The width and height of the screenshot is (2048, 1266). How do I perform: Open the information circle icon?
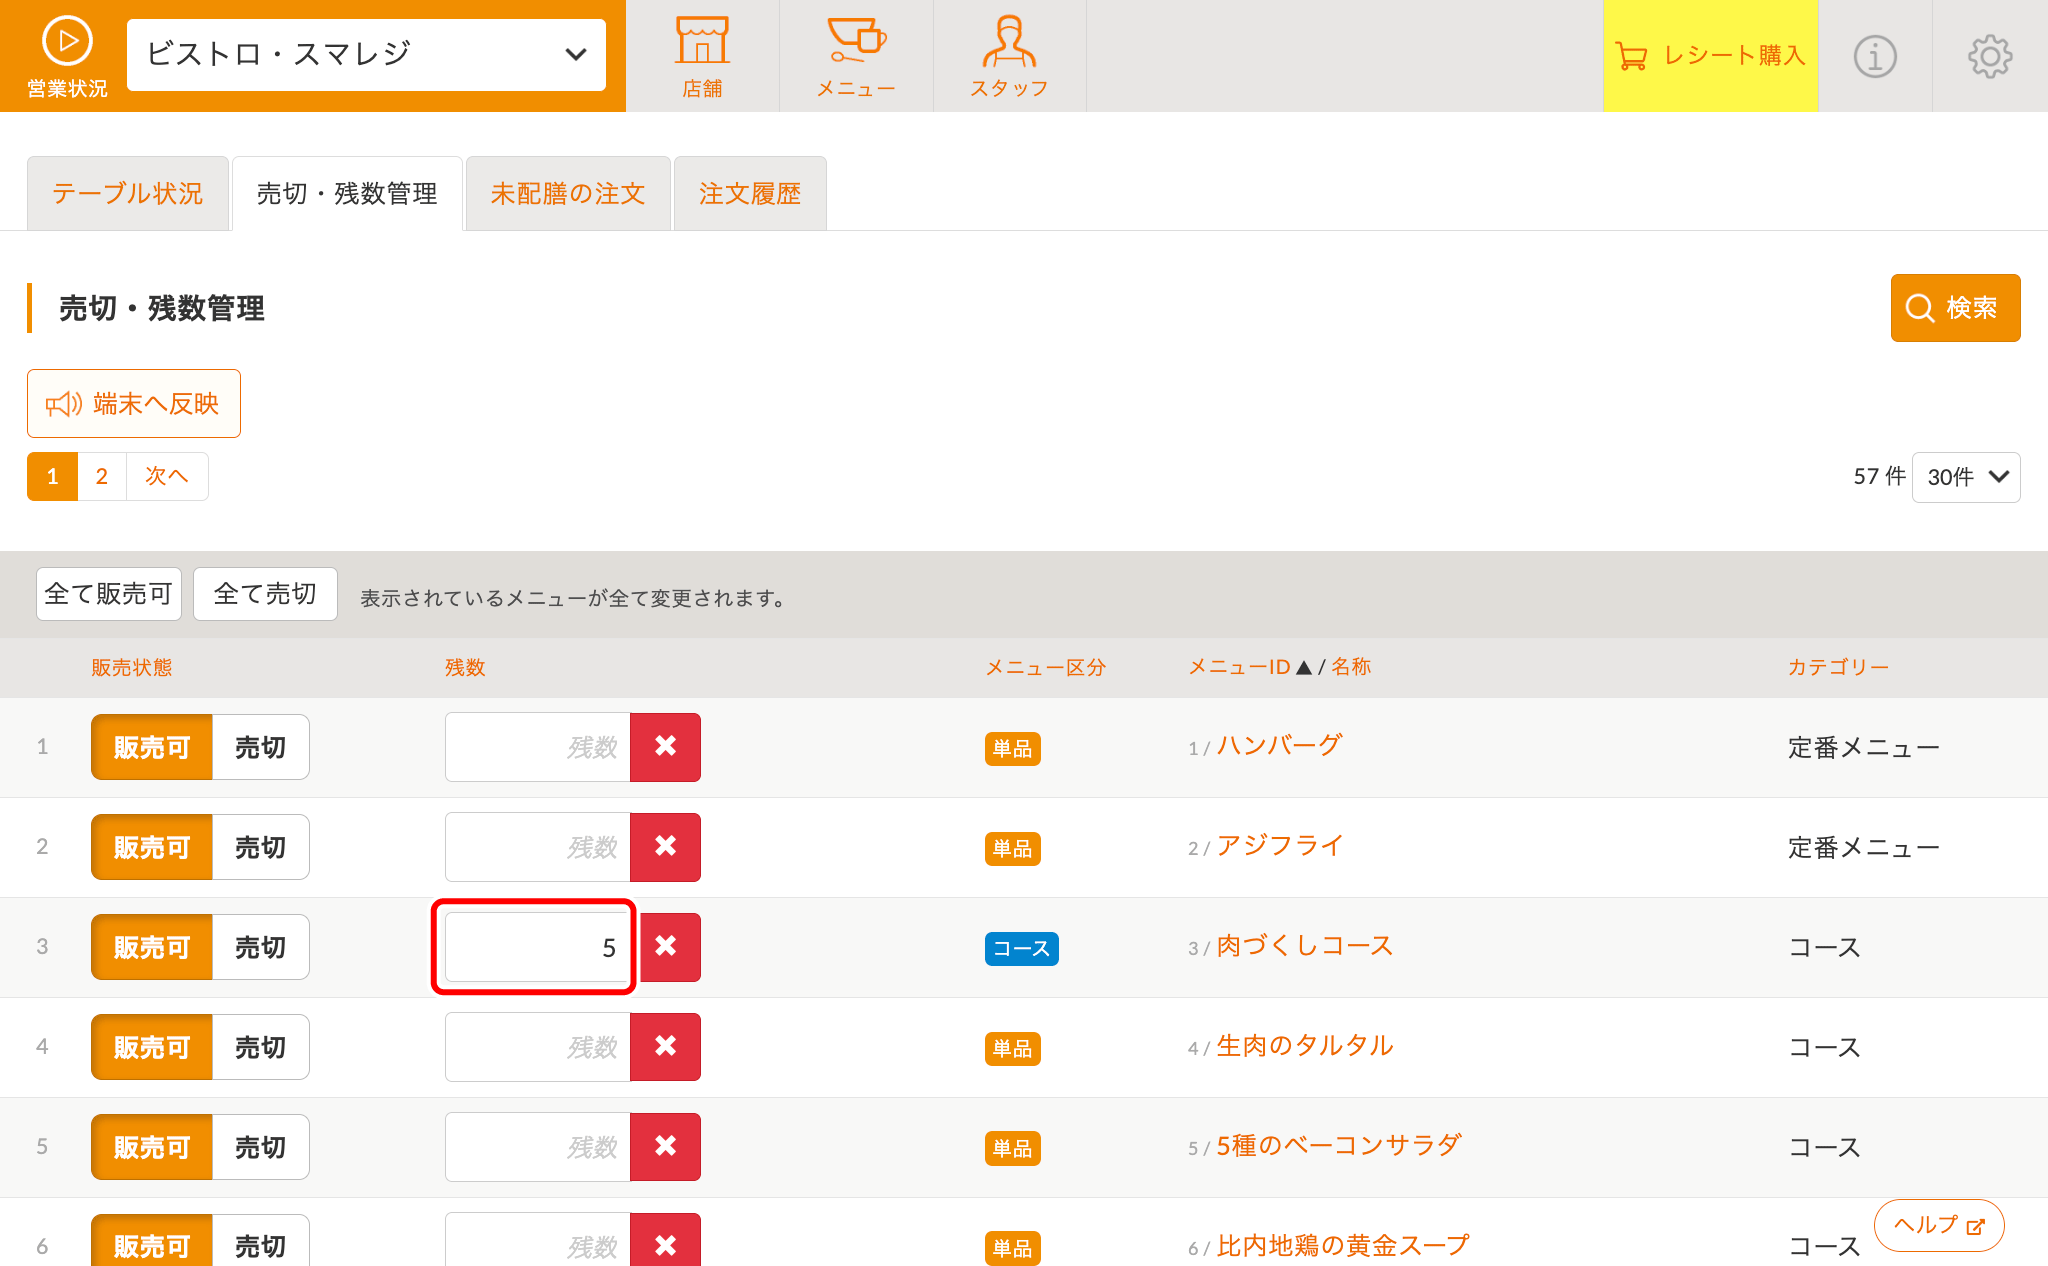point(1875,56)
